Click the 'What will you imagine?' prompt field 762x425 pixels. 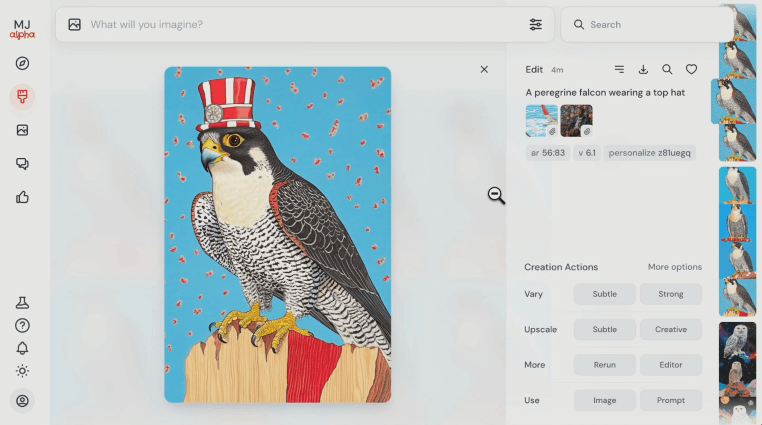[x=300, y=24]
